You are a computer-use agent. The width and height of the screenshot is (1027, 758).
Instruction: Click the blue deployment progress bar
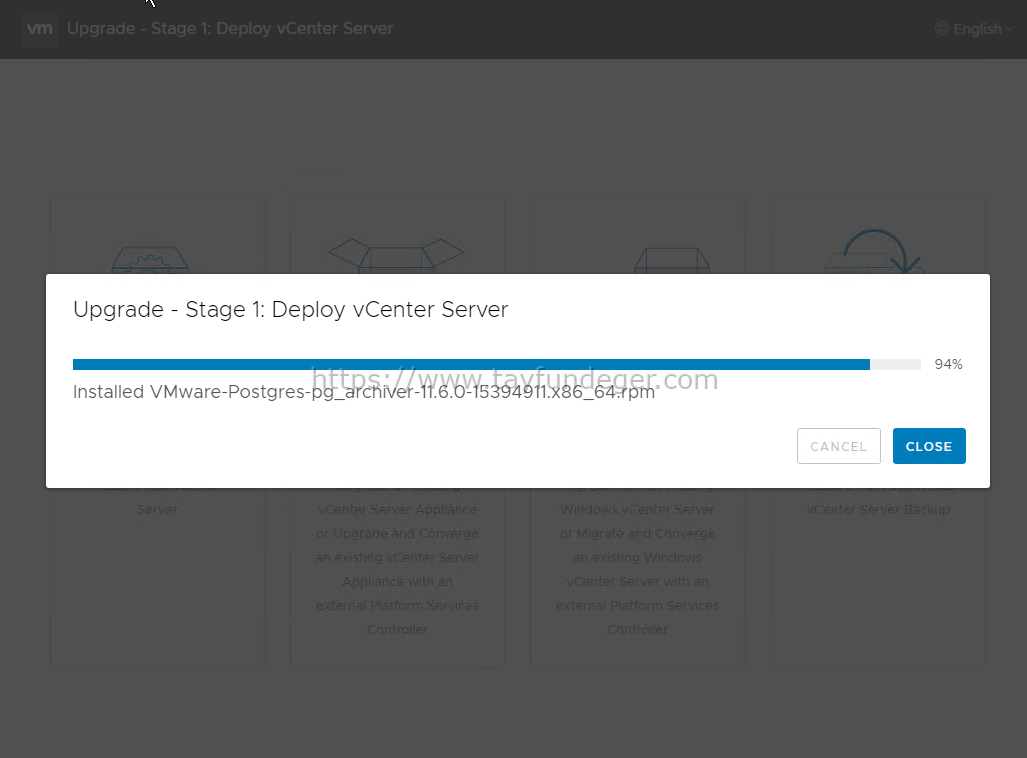pyautogui.click(x=496, y=364)
